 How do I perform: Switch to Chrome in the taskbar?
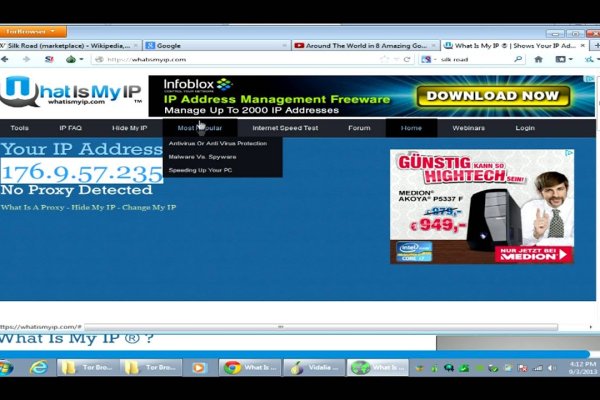246,367
